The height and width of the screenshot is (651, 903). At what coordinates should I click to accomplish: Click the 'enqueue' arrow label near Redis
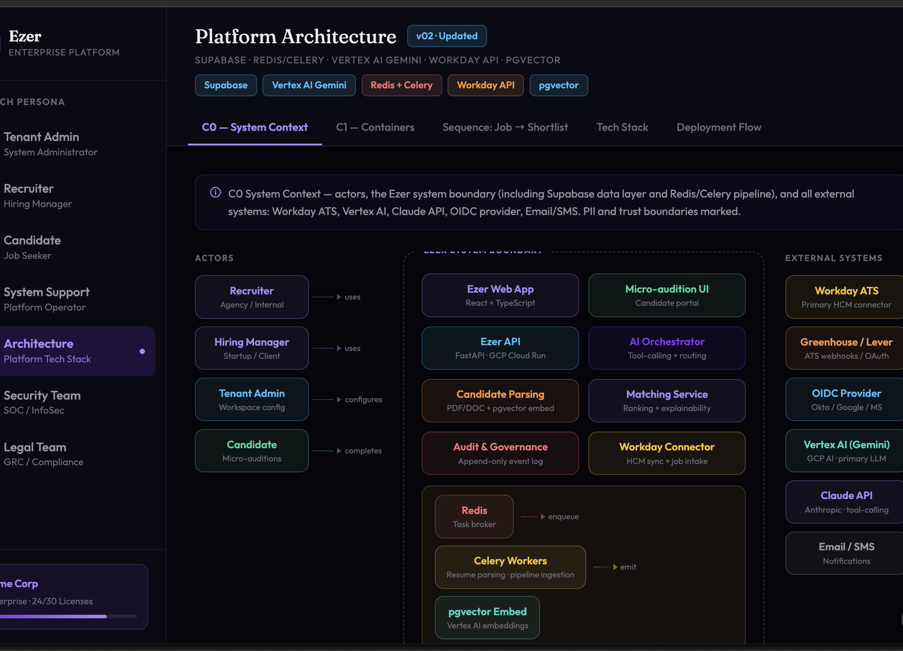563,516
